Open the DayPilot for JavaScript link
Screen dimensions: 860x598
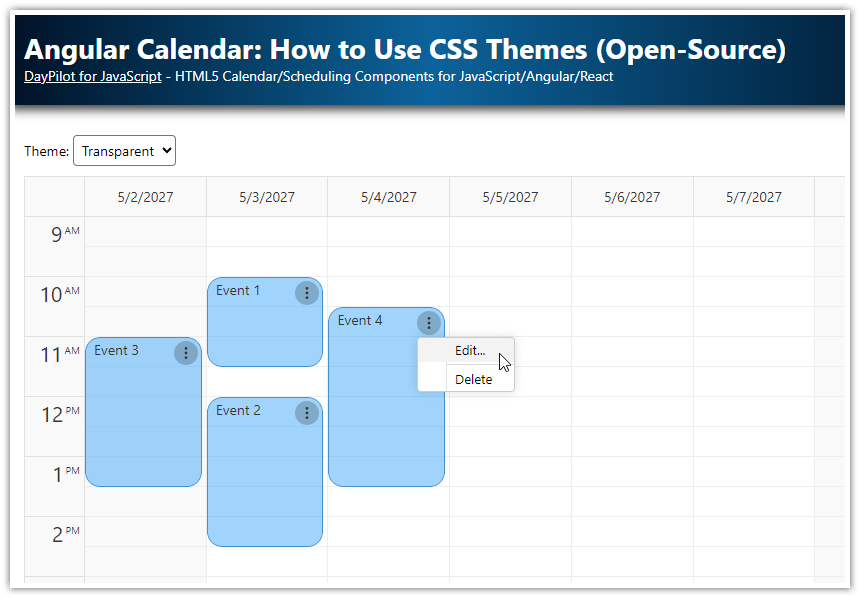point(92,76)
